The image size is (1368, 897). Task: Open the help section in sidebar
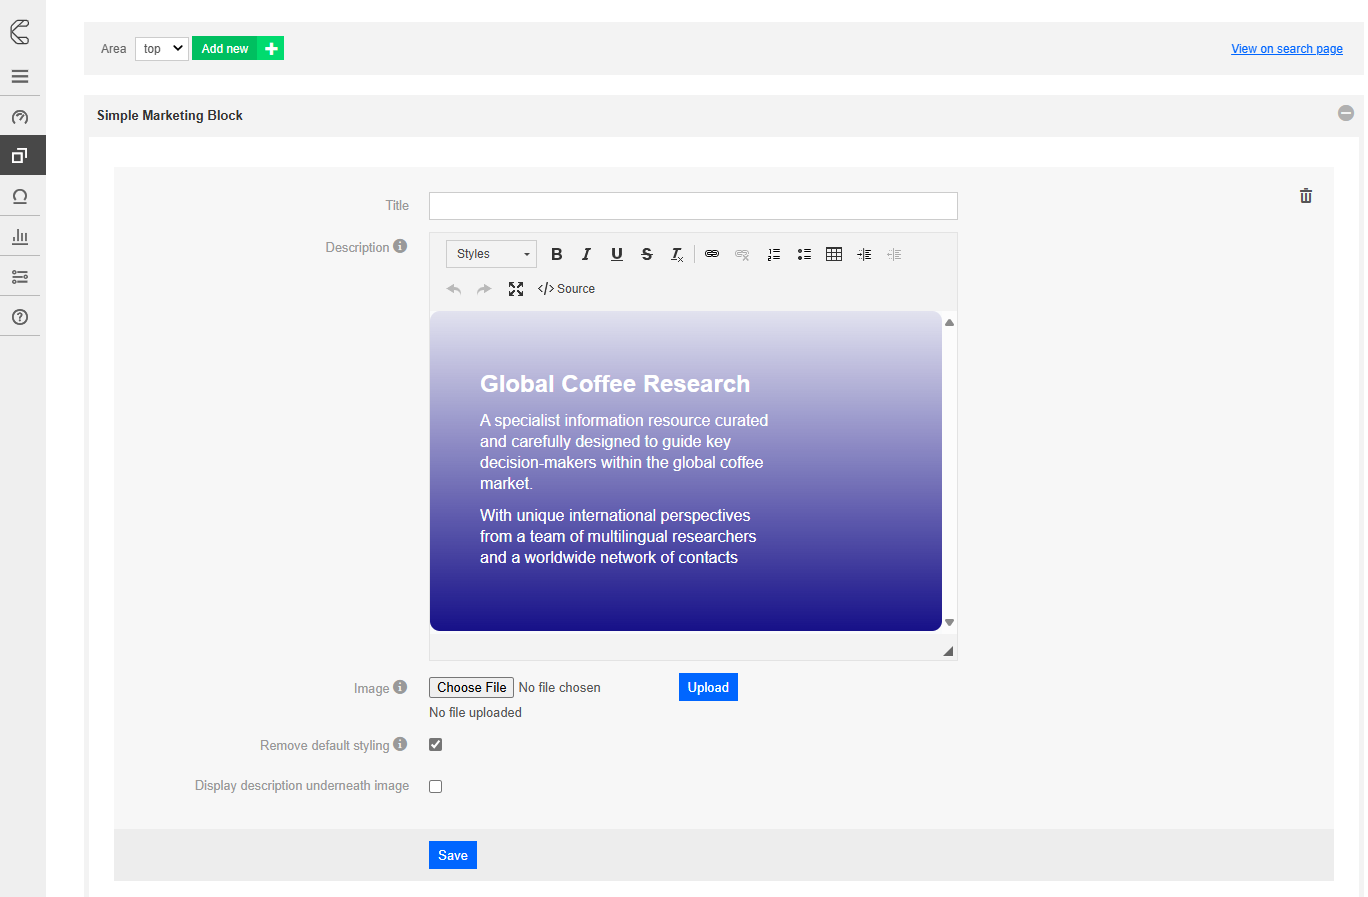[x=20, y=317]
